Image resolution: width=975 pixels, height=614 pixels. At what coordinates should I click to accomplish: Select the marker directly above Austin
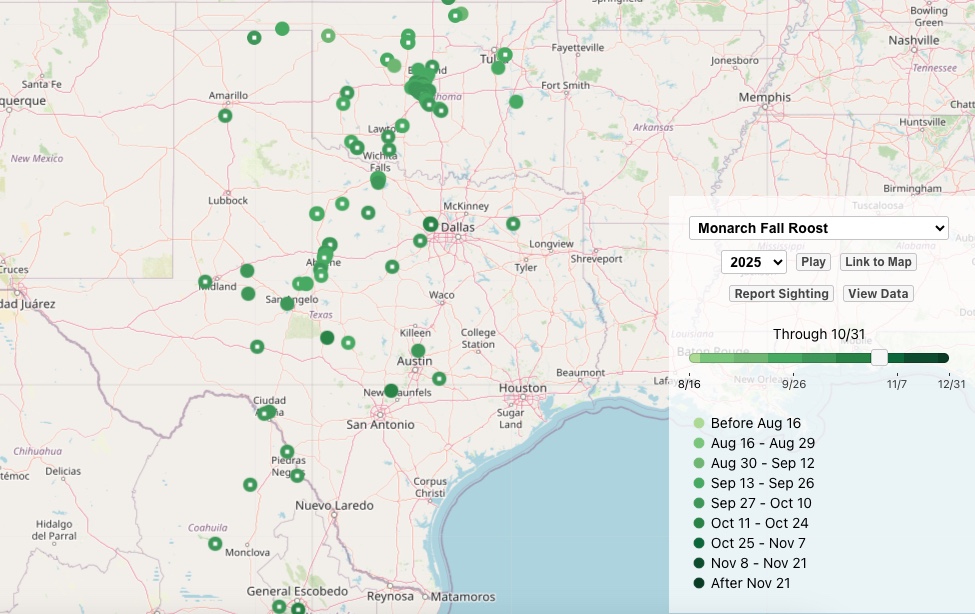[418, 350]
